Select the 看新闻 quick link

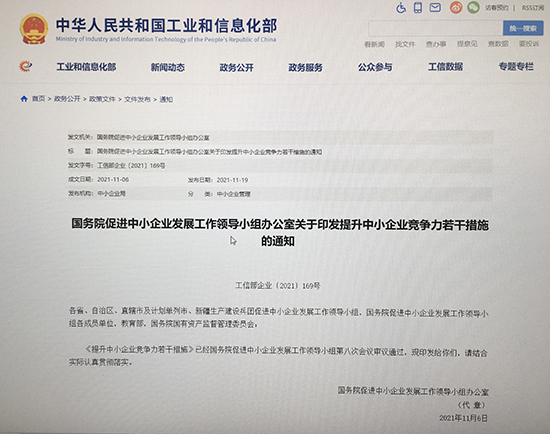click(374, 44)
